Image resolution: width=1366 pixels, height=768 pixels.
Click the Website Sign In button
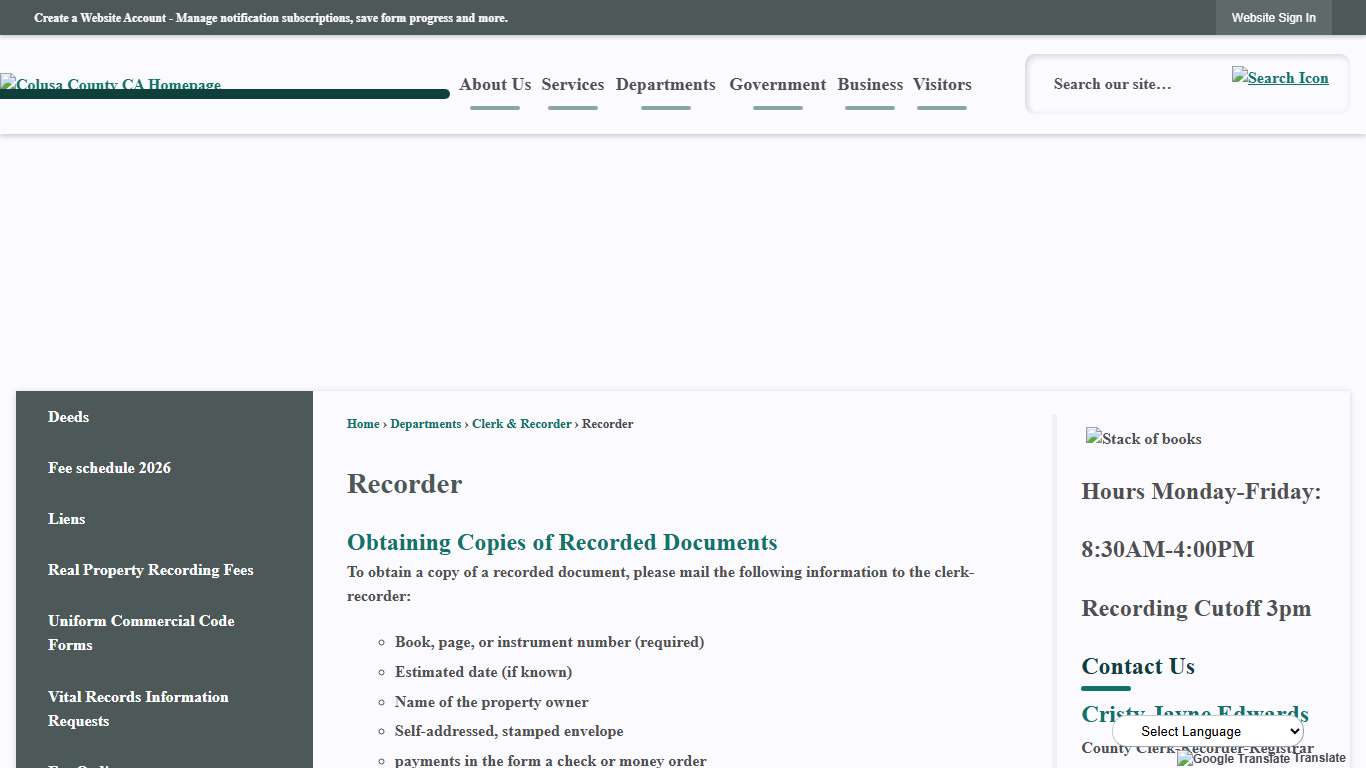[1273, 17]
